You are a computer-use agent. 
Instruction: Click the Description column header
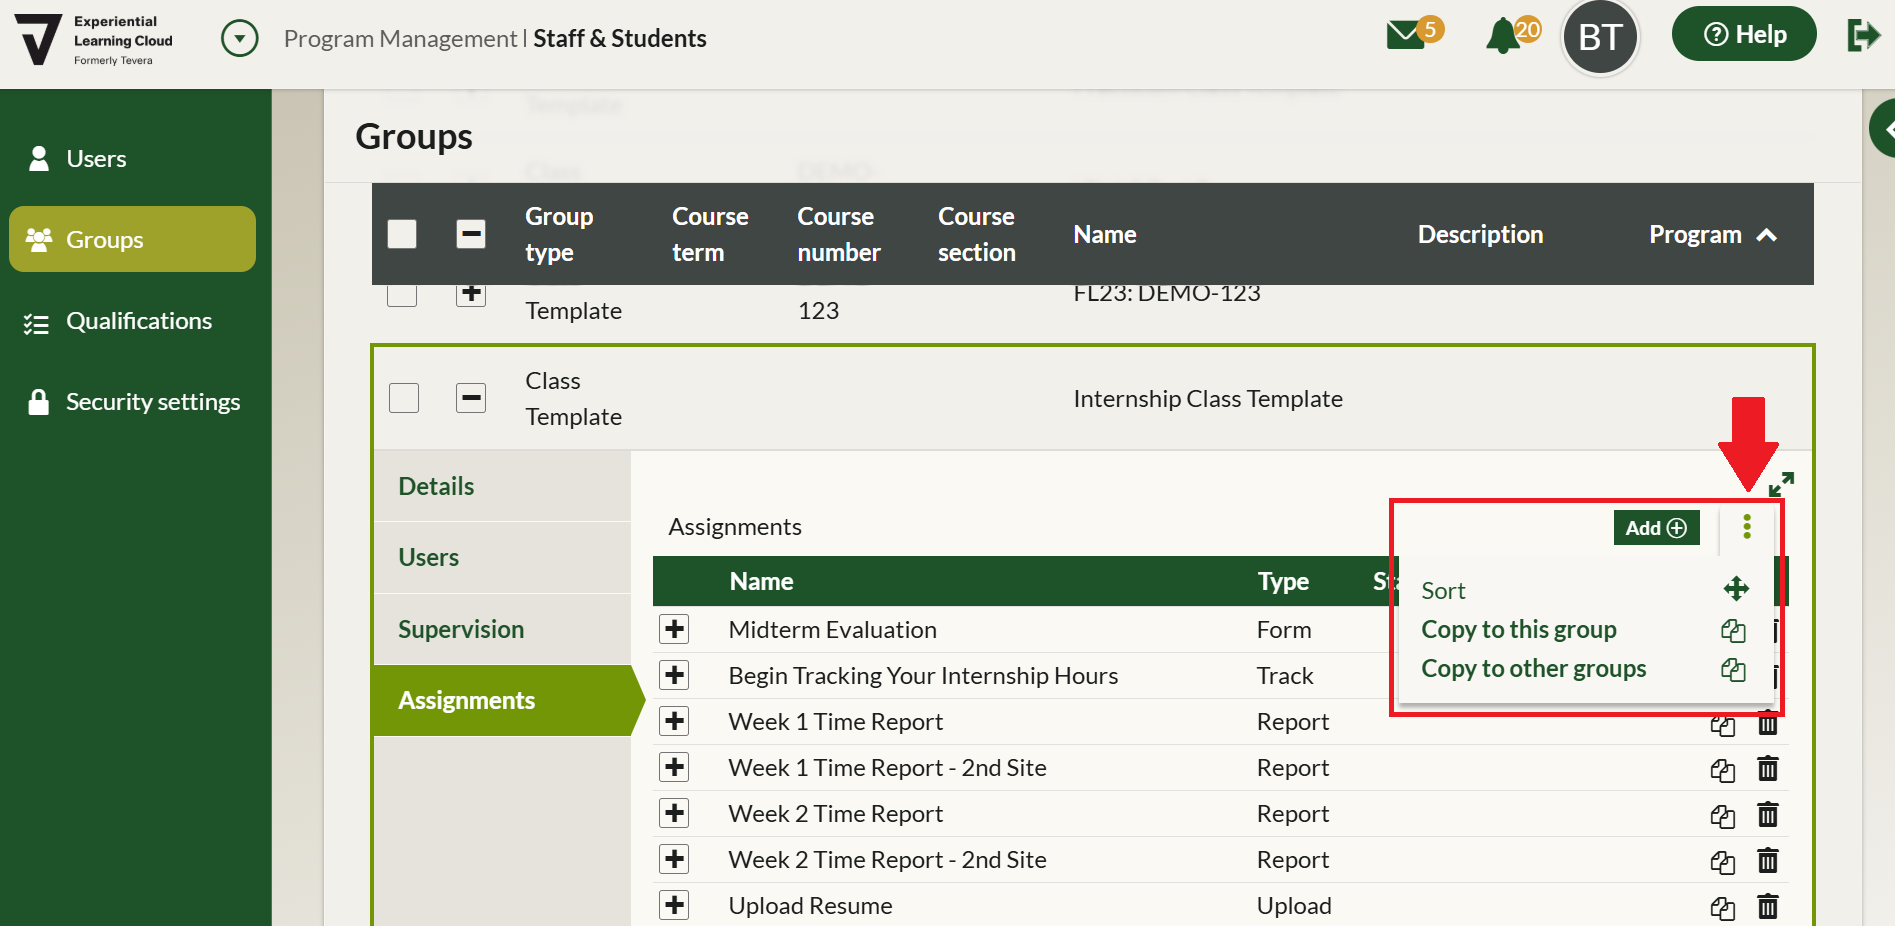1480,234
